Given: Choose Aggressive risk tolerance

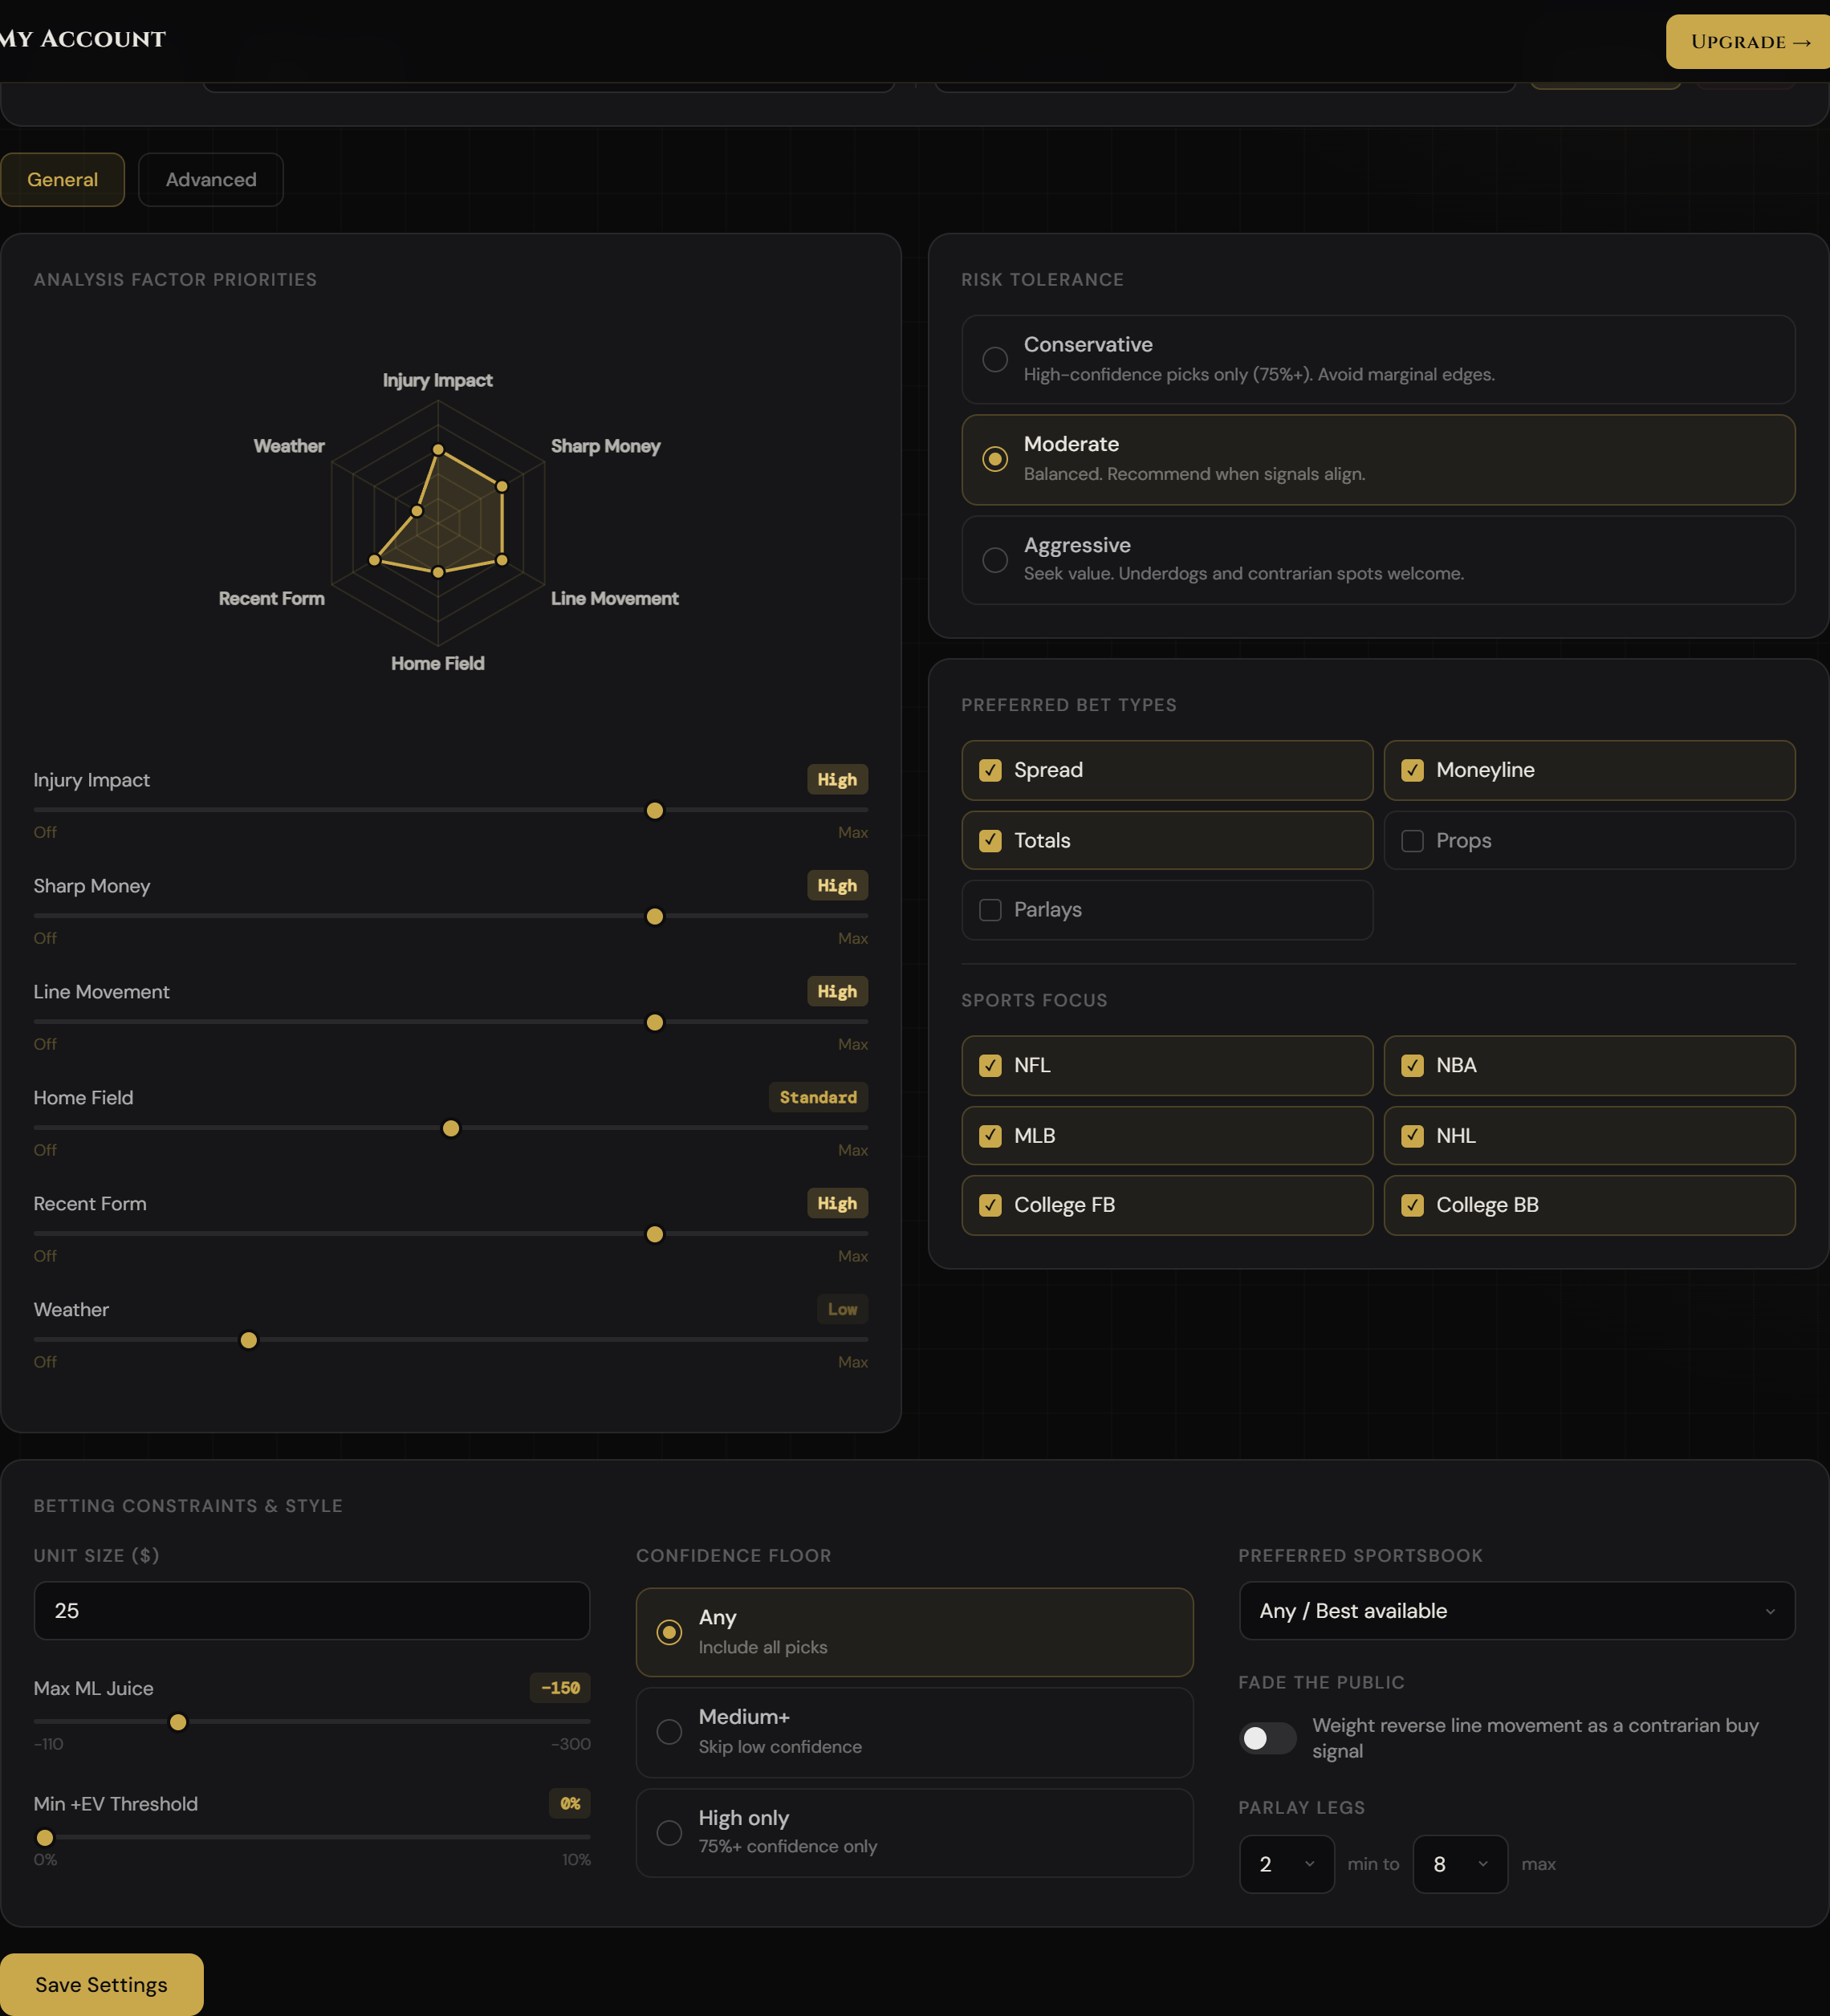Looking at the screenshot, I should point(1378,560).
